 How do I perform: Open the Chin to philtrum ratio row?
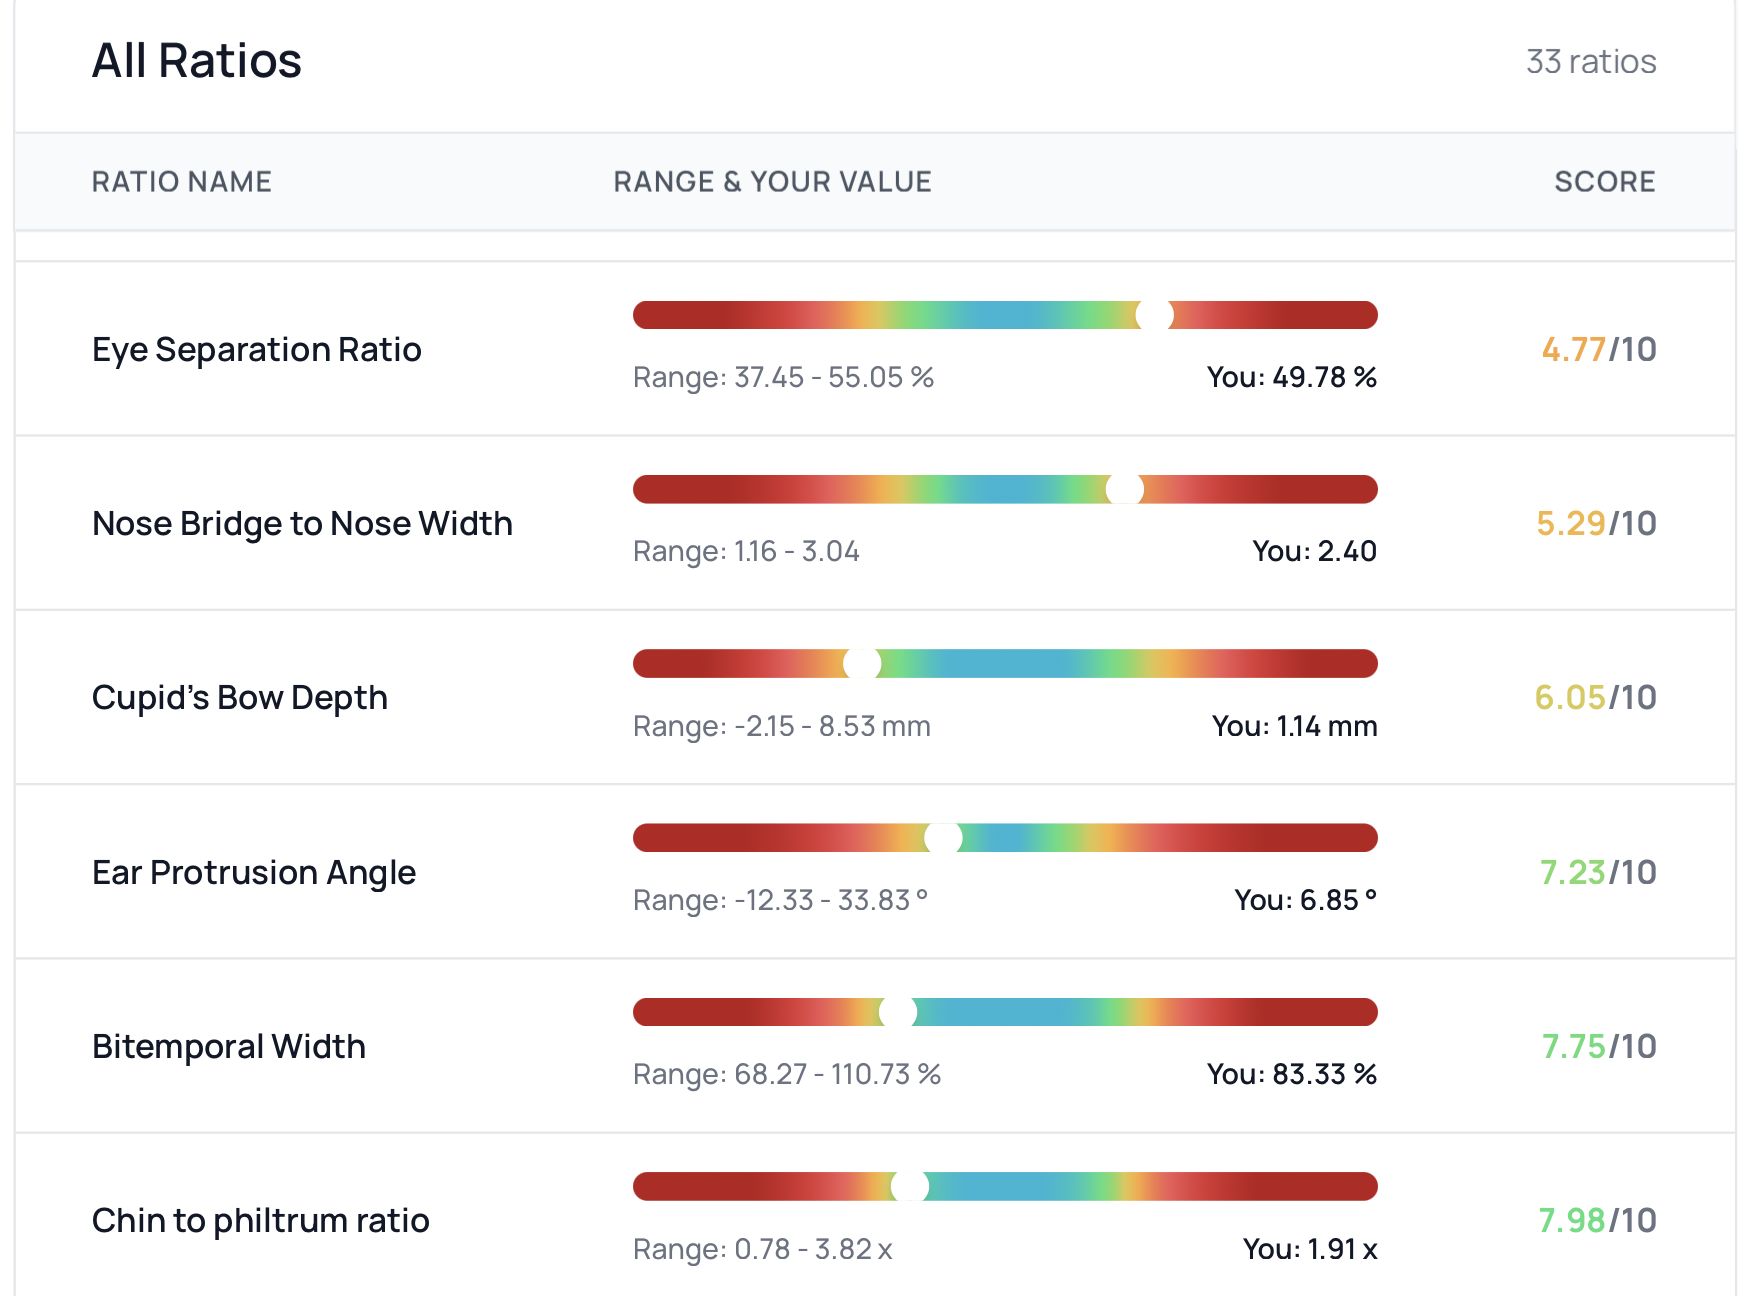coord(260,1220)
